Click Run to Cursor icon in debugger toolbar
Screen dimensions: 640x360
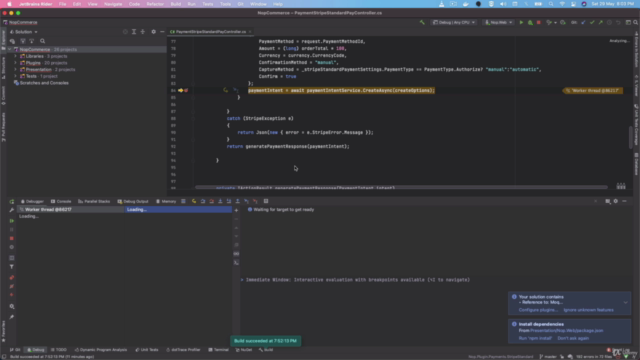point(246,201)
